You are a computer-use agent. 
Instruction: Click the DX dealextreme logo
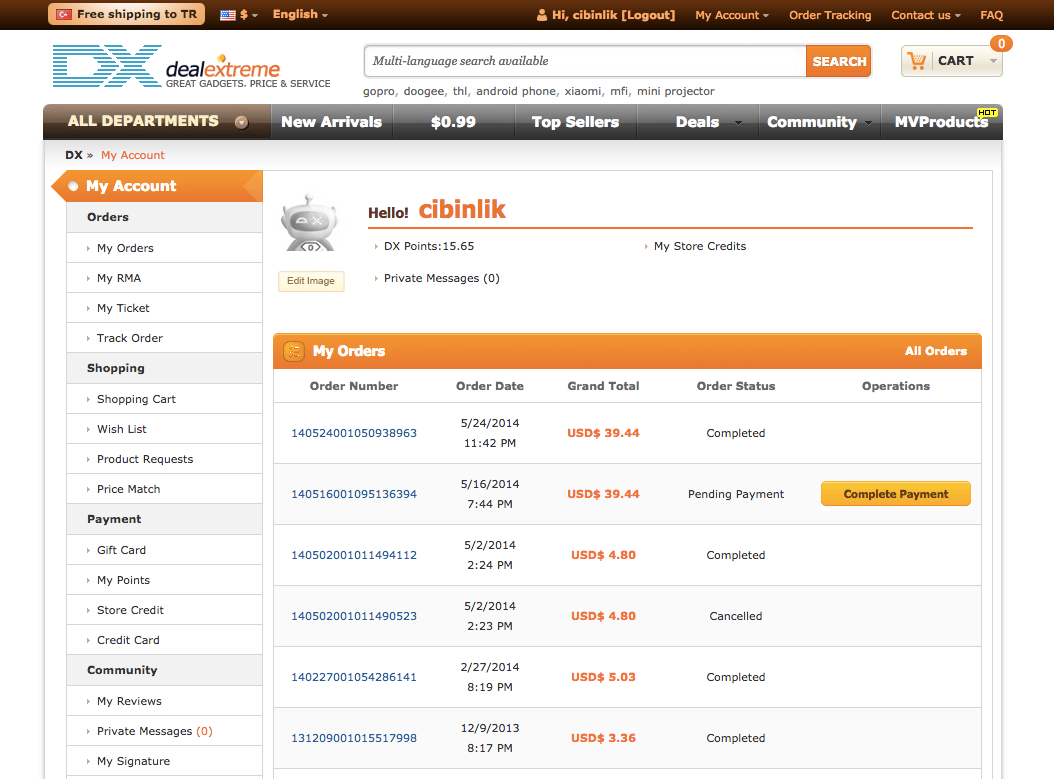click(191, 66)
